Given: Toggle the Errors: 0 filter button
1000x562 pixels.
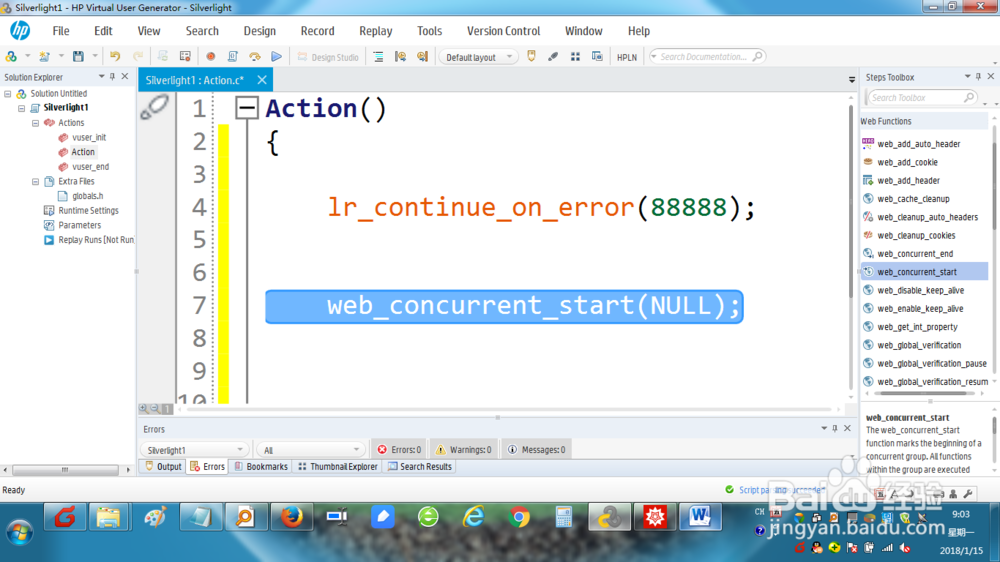Looking at the screenshot, I should pyautogui.click(x=399, y=450).
